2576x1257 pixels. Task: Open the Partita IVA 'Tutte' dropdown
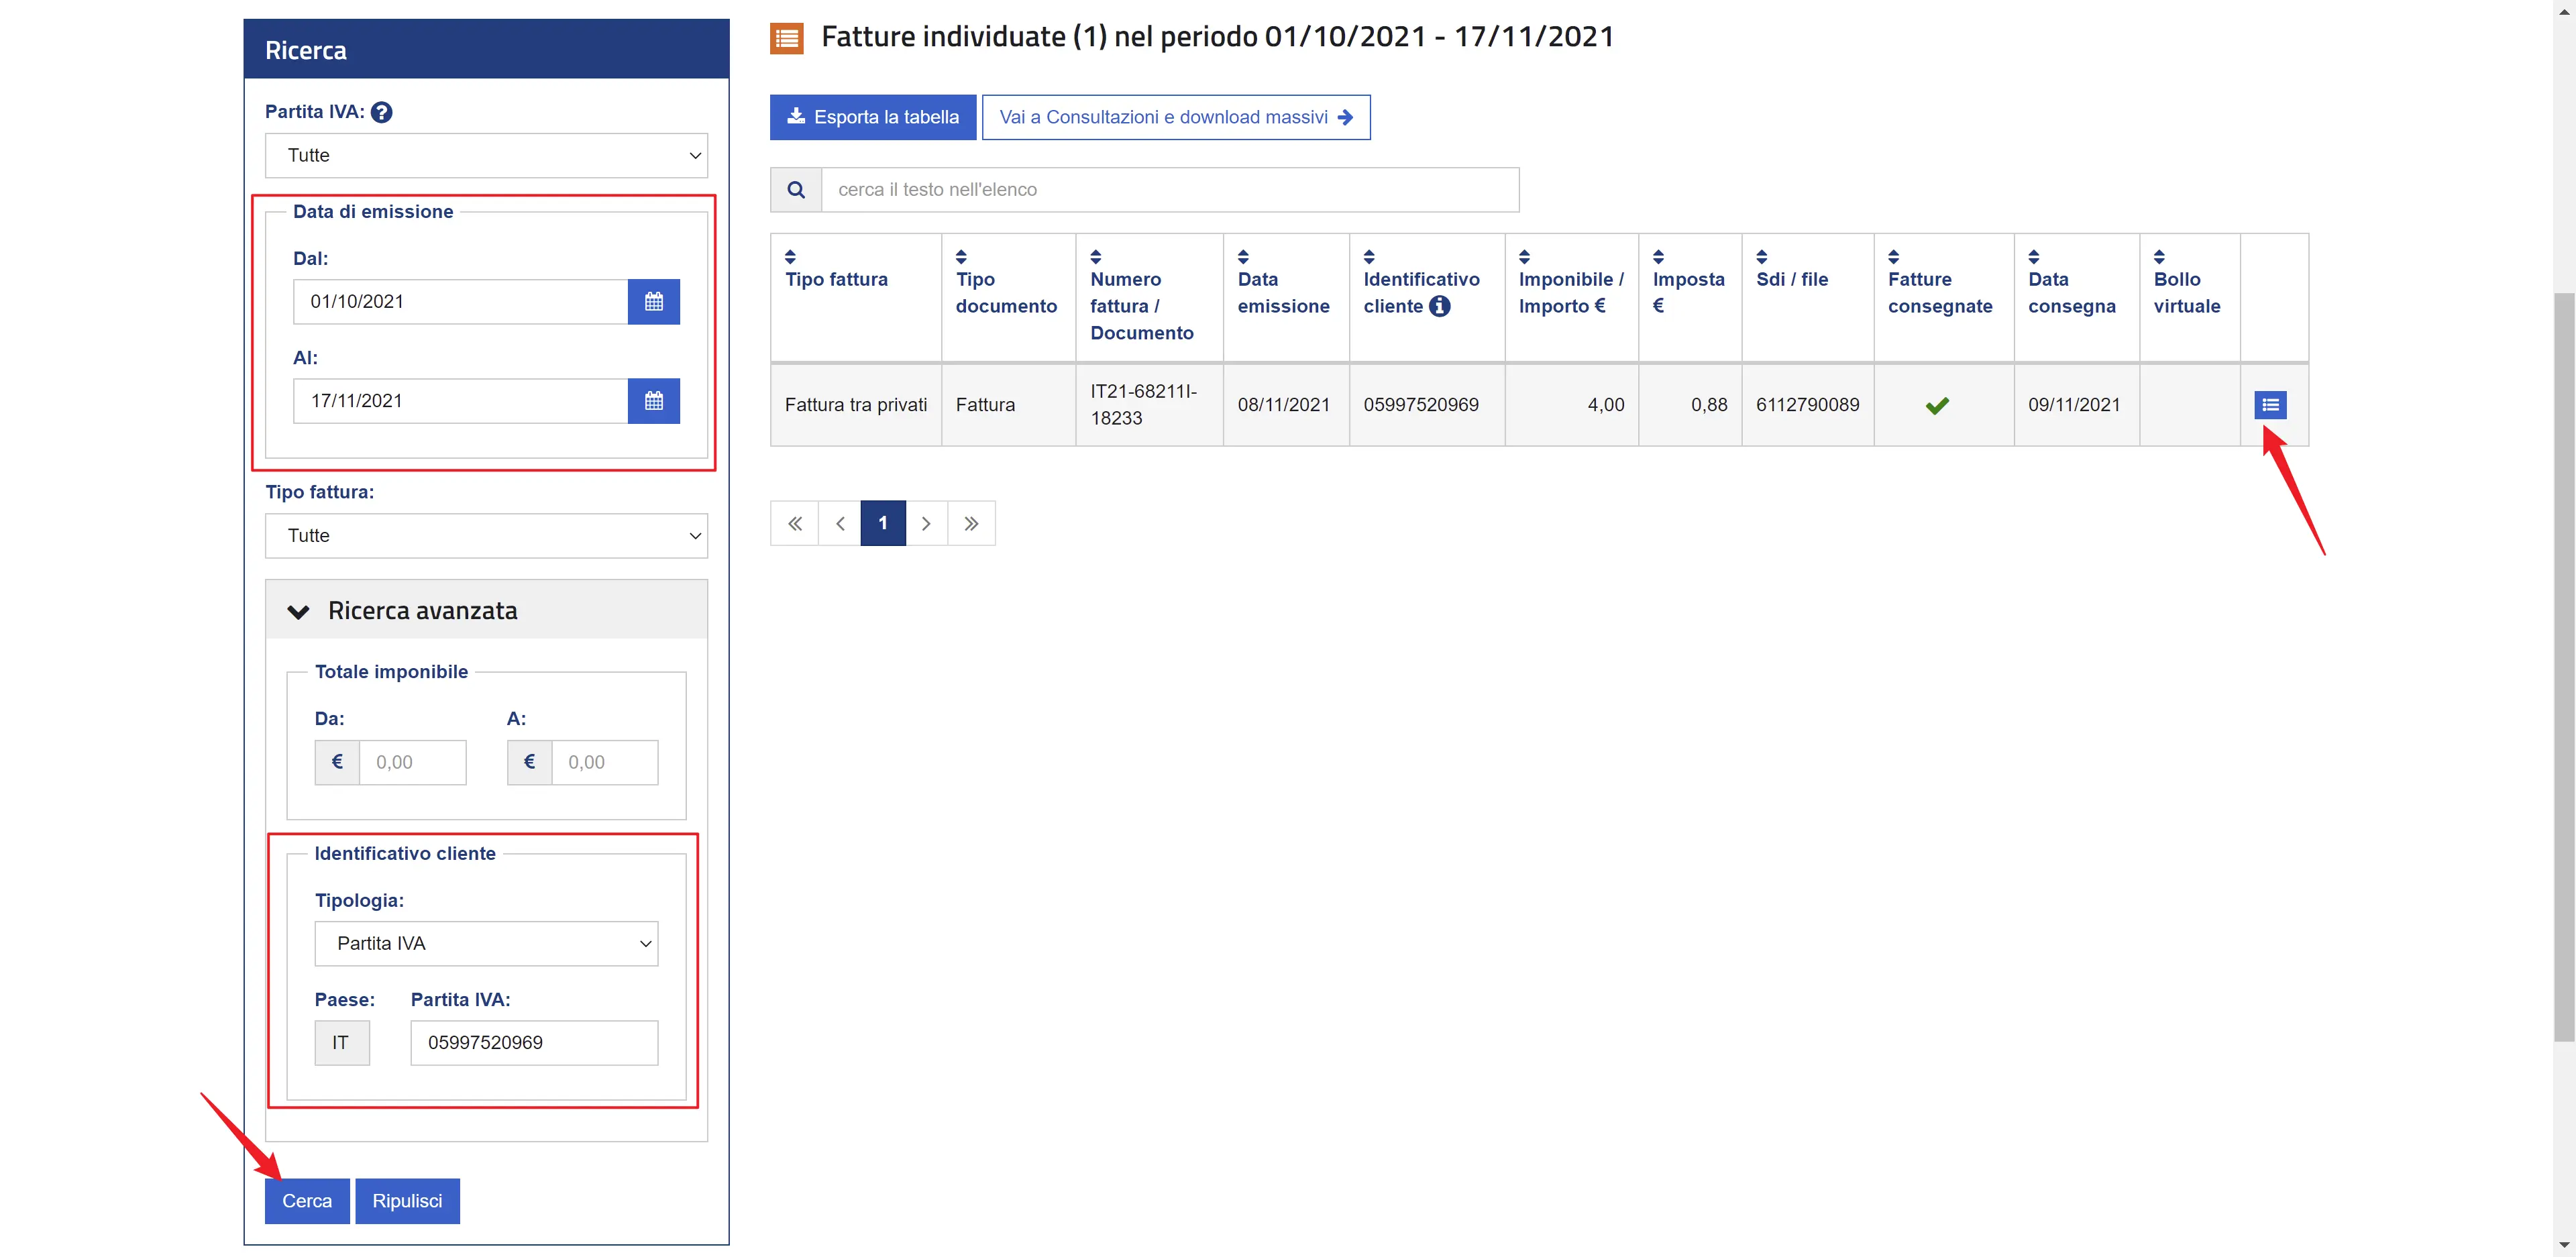pos(486,156)
